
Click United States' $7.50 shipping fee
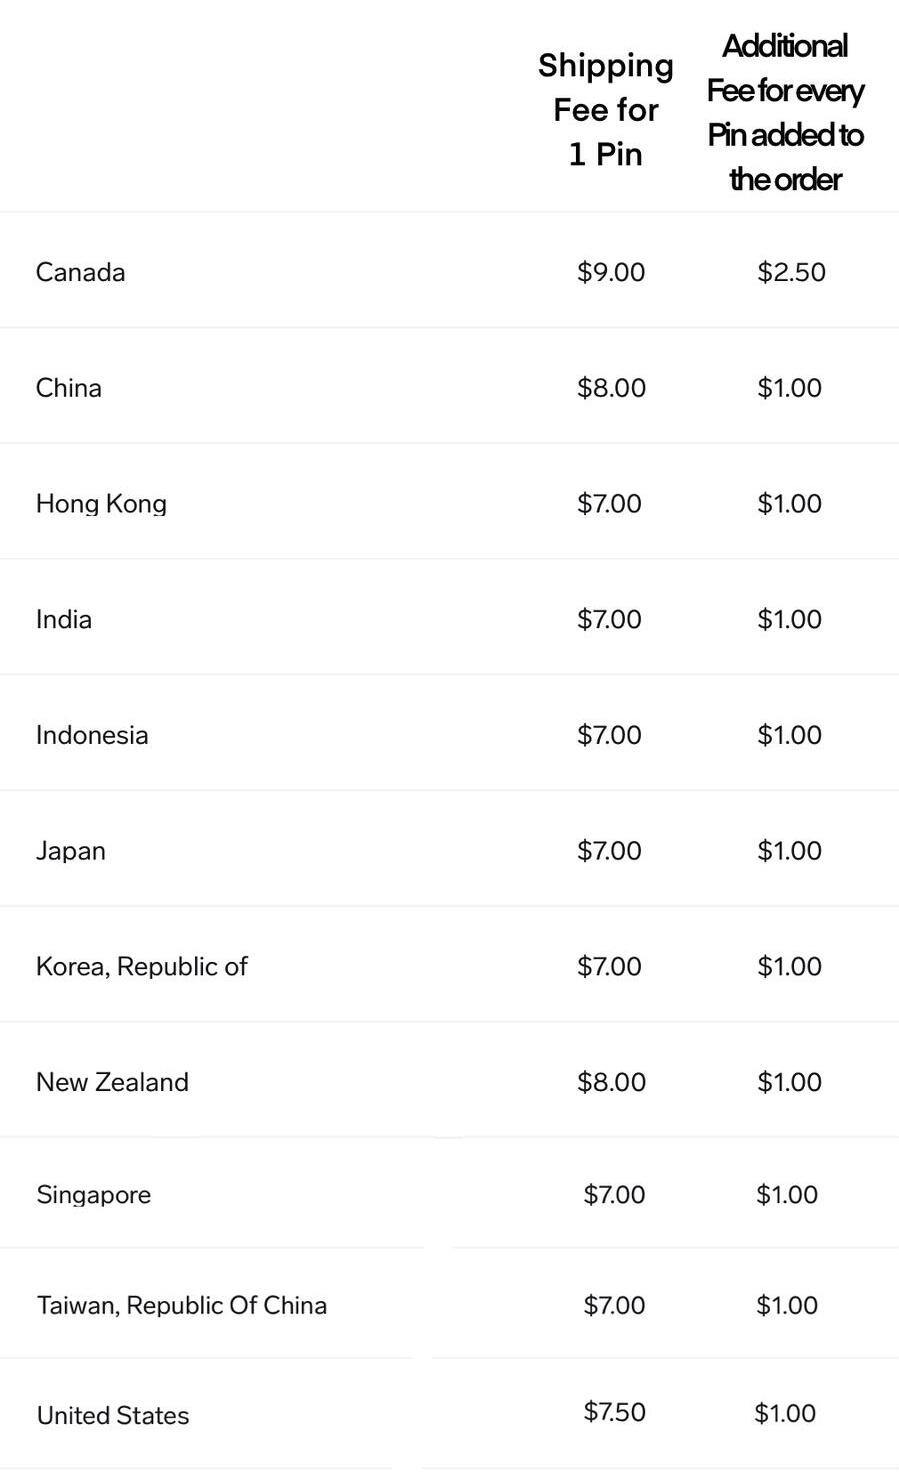tap(614, 1412)
